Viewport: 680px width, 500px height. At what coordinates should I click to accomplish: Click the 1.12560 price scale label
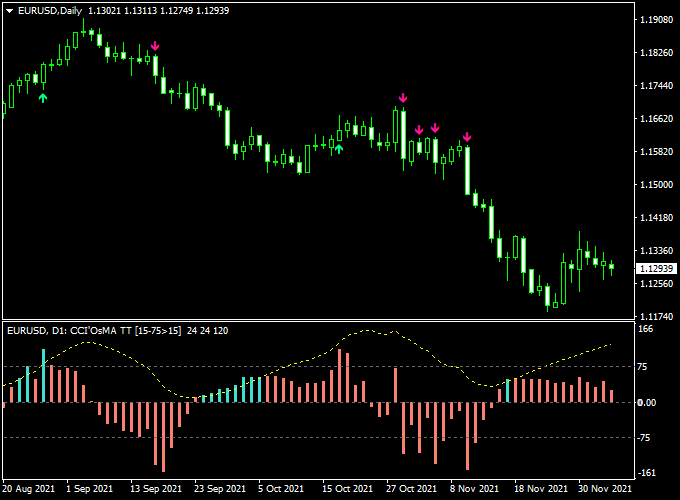[x=657, y=283]
